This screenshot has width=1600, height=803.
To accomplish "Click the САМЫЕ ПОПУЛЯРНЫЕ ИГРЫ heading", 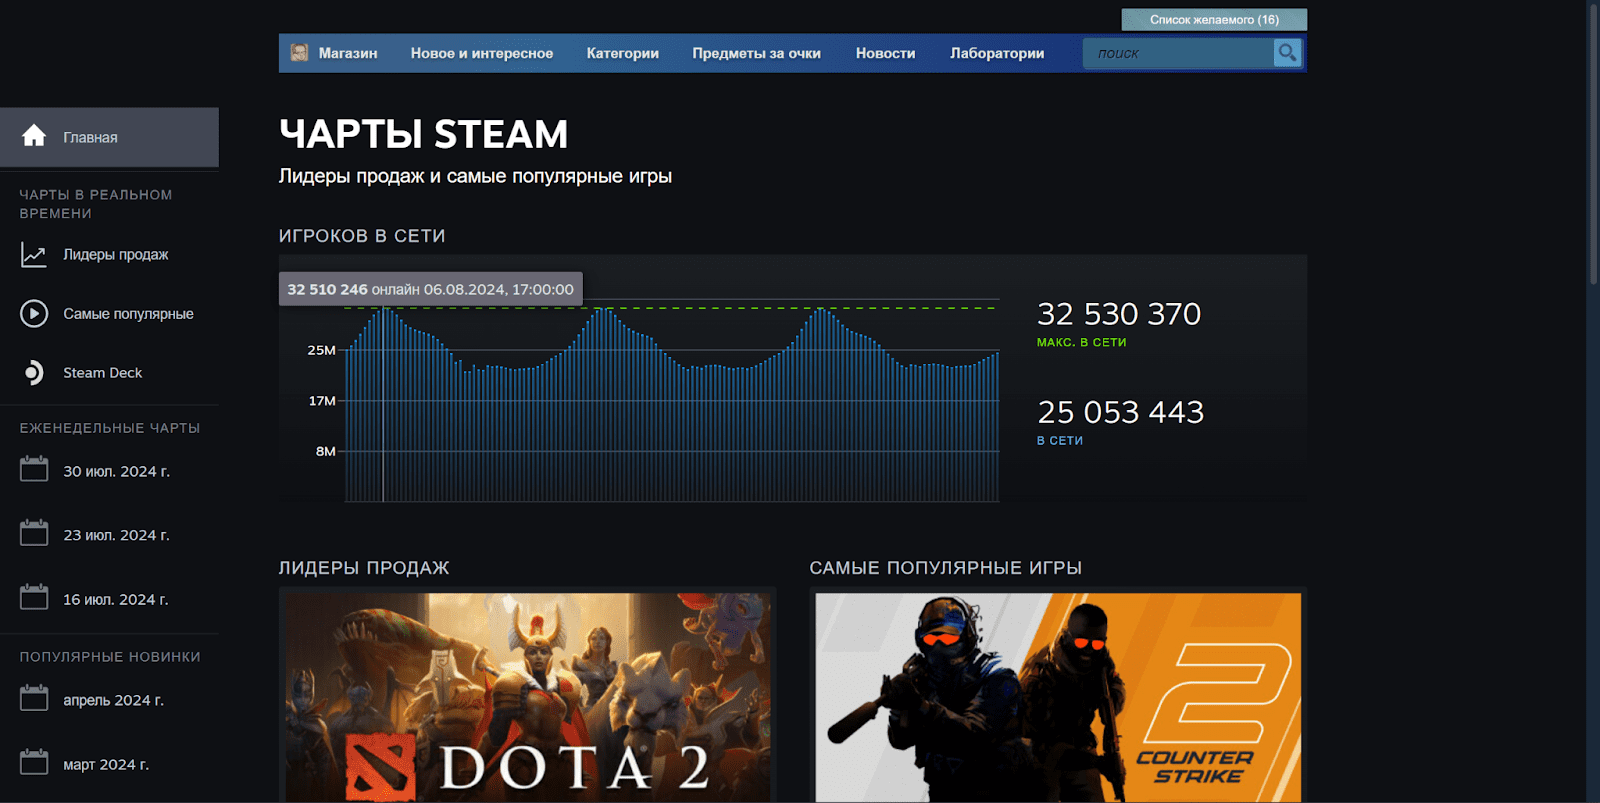I will (945, 568).
